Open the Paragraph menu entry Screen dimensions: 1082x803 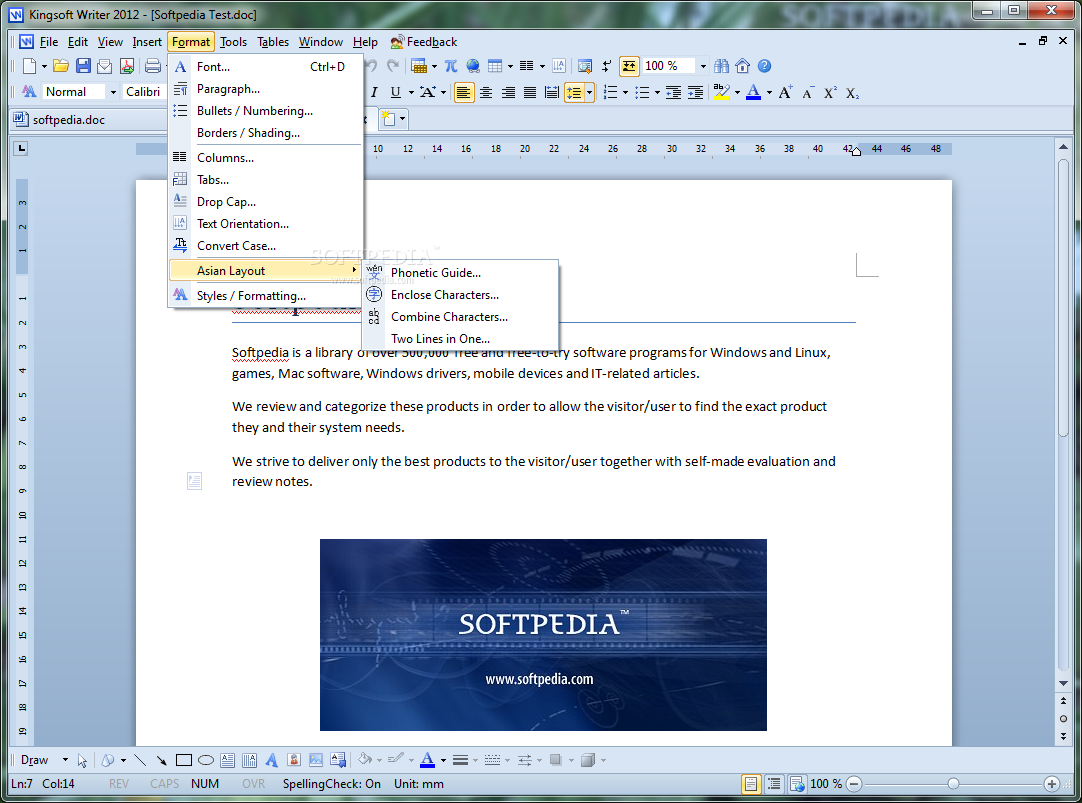coord(266,89)
